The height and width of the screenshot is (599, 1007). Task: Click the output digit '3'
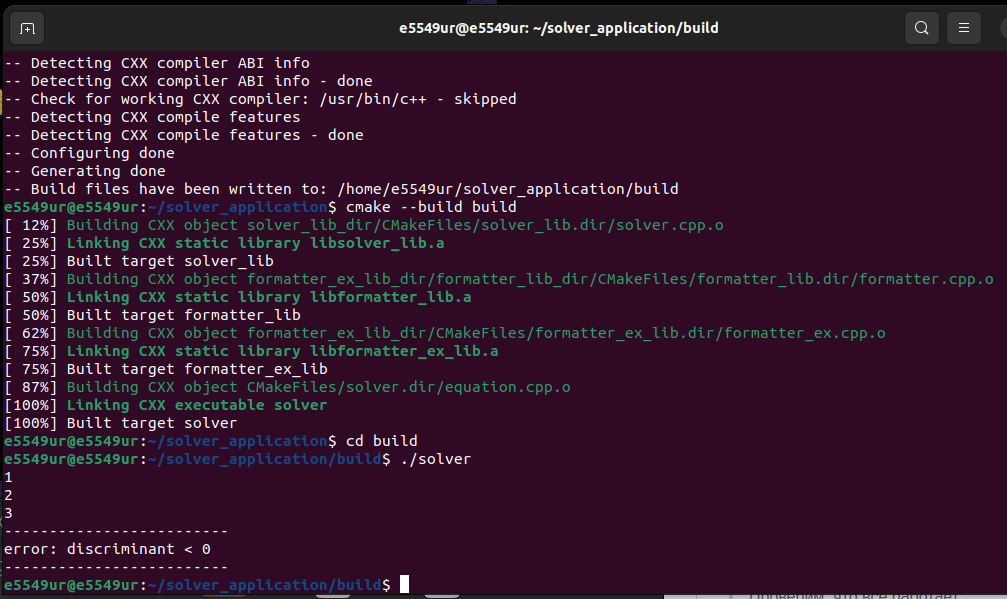click(7, 512)
